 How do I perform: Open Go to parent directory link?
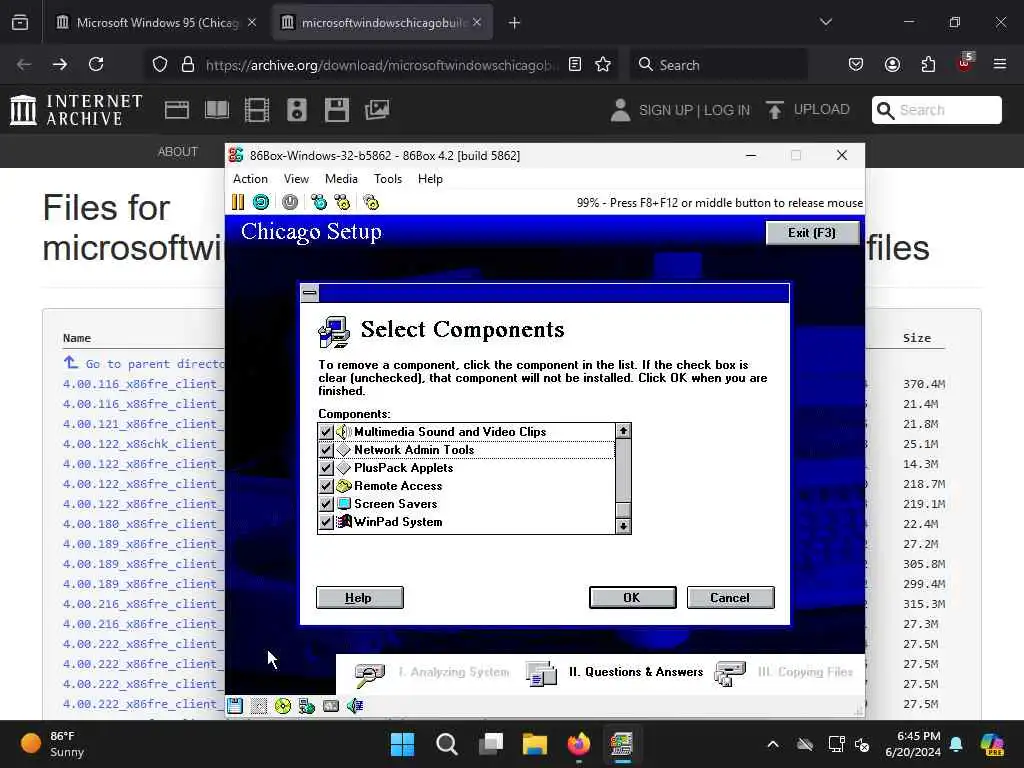coord(155,364)
